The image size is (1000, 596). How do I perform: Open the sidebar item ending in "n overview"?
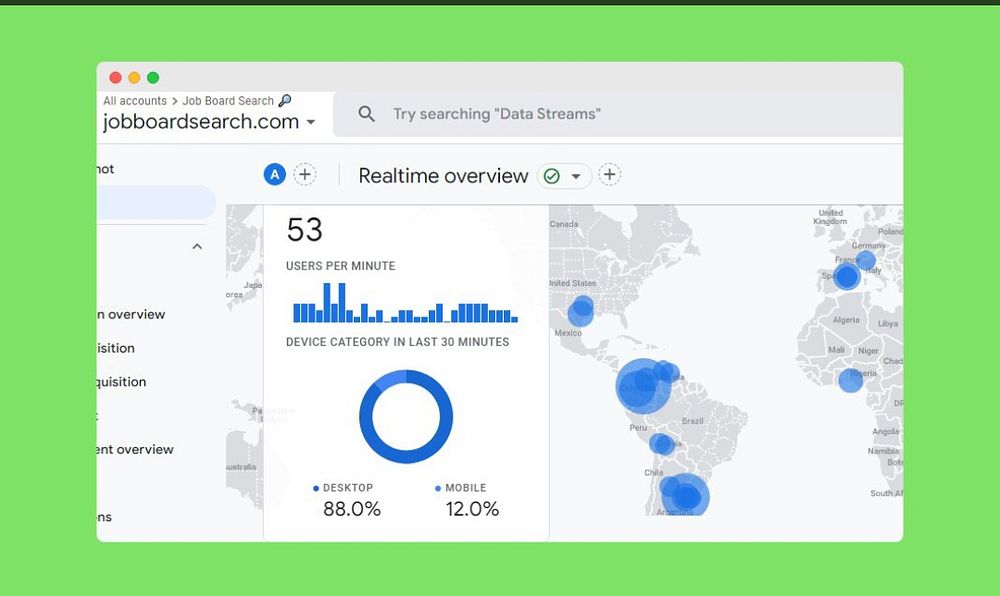131,314
